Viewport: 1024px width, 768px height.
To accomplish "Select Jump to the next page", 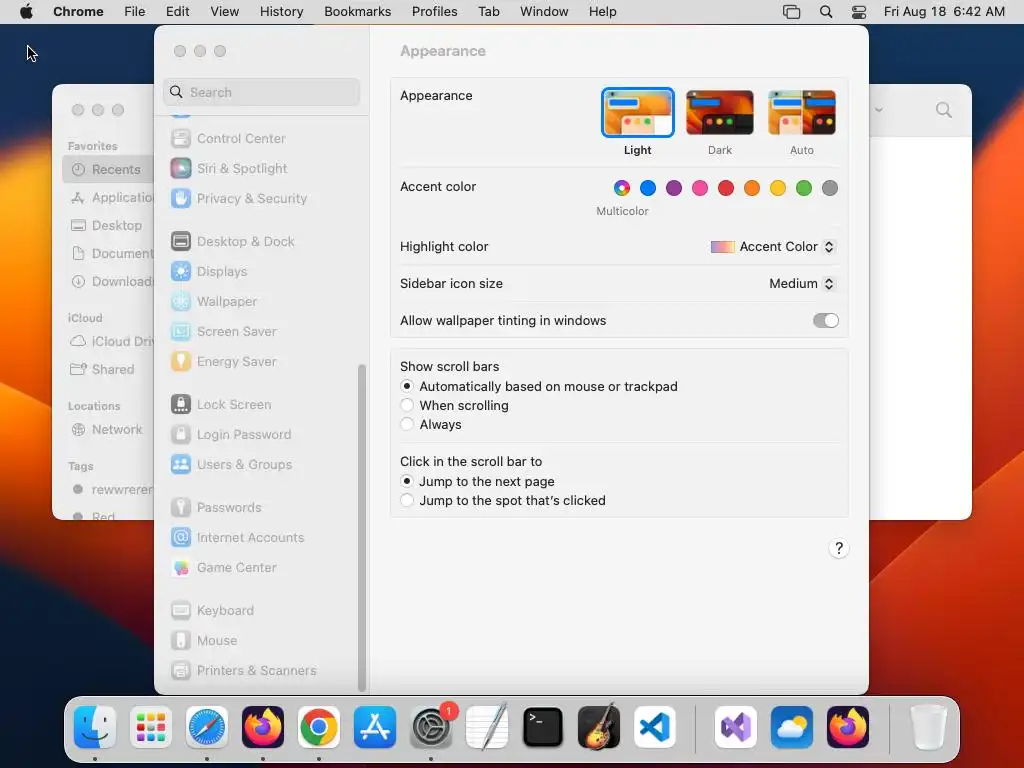I will (x=407, y=481).
